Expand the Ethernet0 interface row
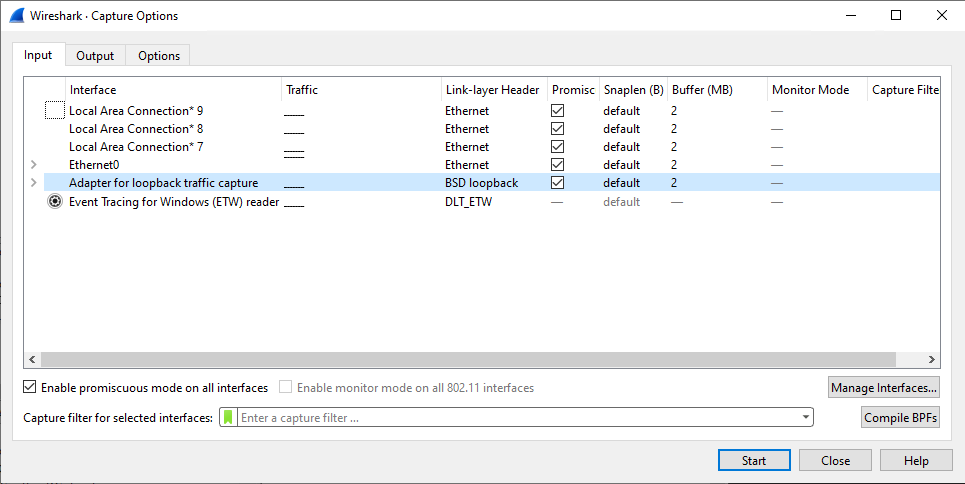 (34, 164)
